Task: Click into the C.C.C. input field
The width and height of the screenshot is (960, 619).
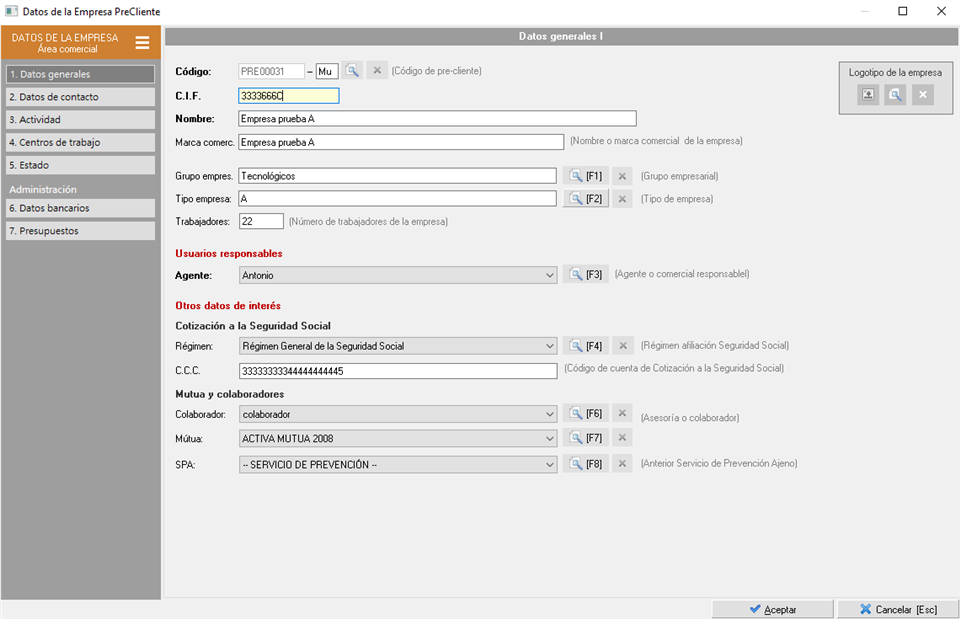Action: (397, 371)
